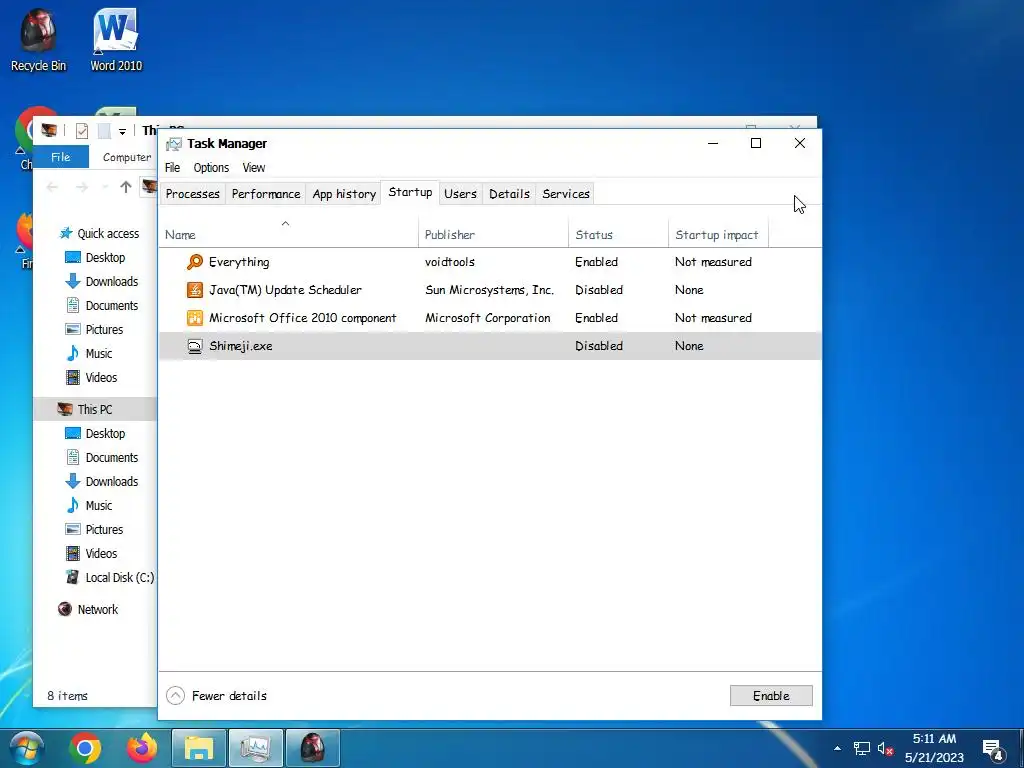
Task: Switch to Task Manager taskbar button
Action: coord(255,748)
